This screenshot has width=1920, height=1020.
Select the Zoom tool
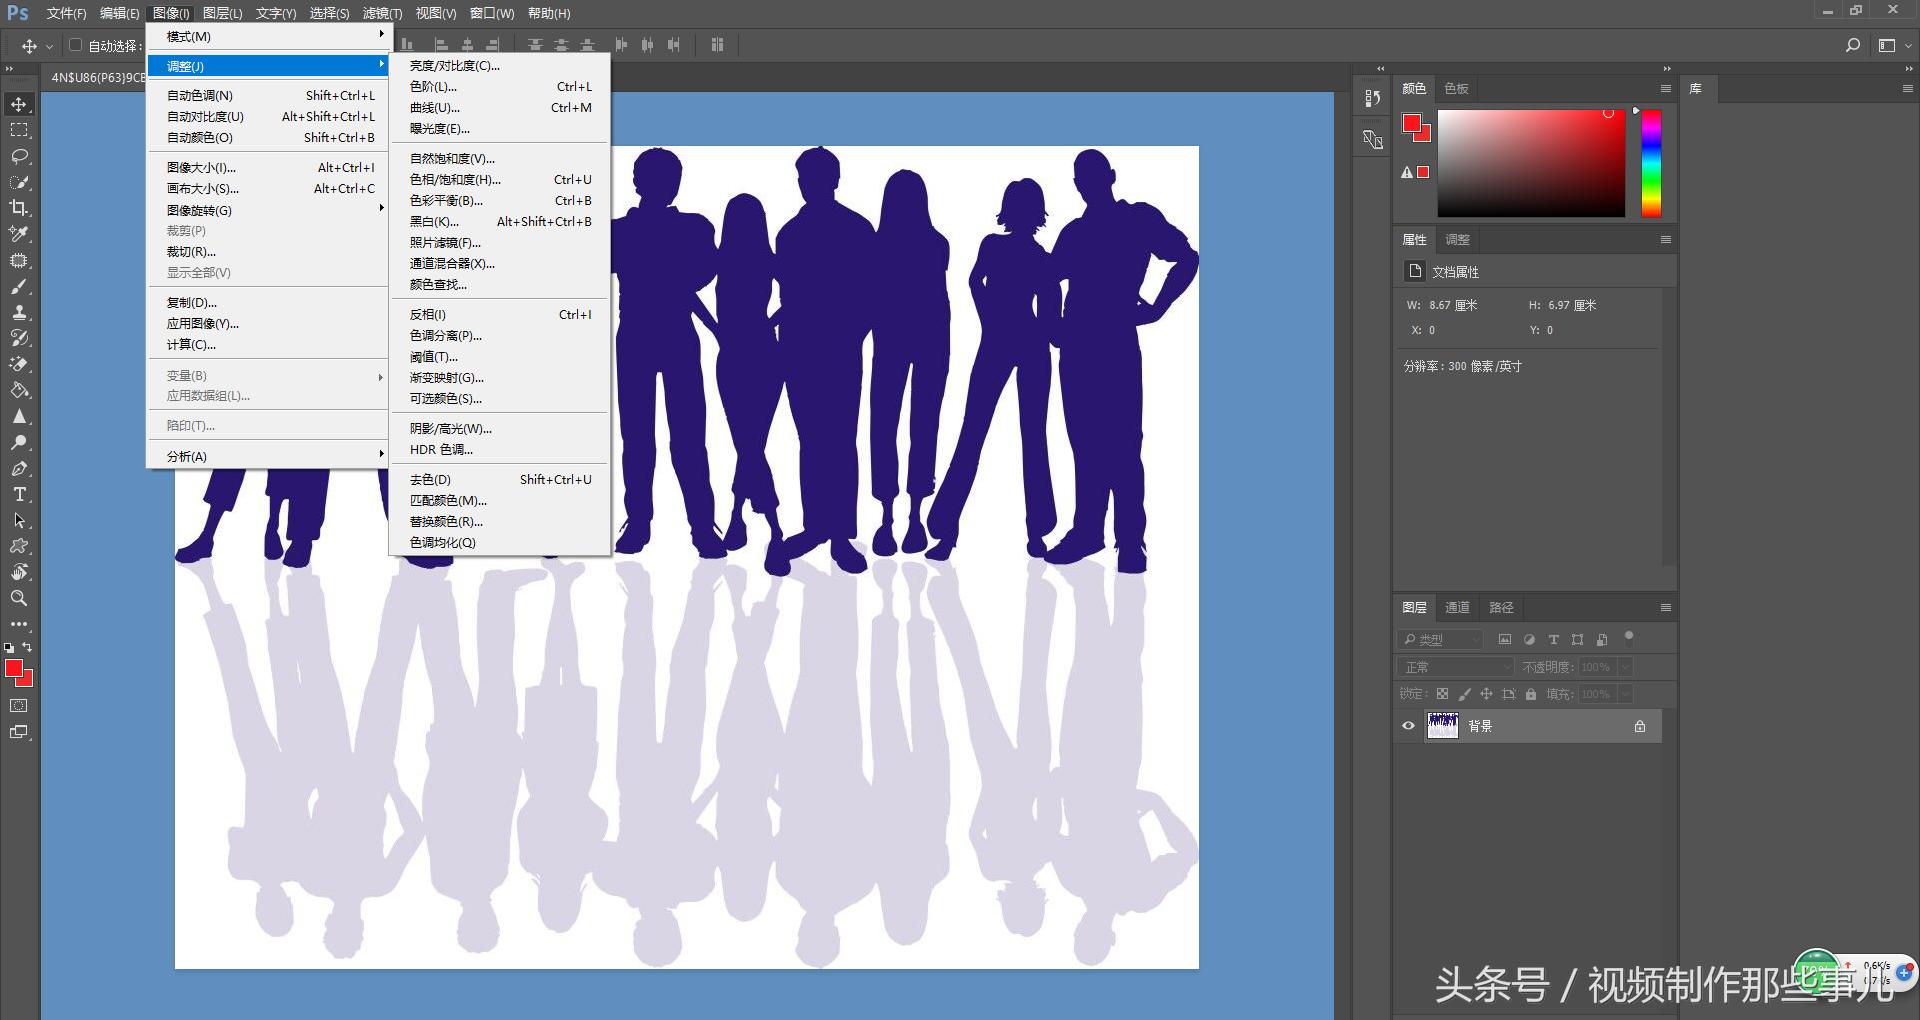[19, 598]
